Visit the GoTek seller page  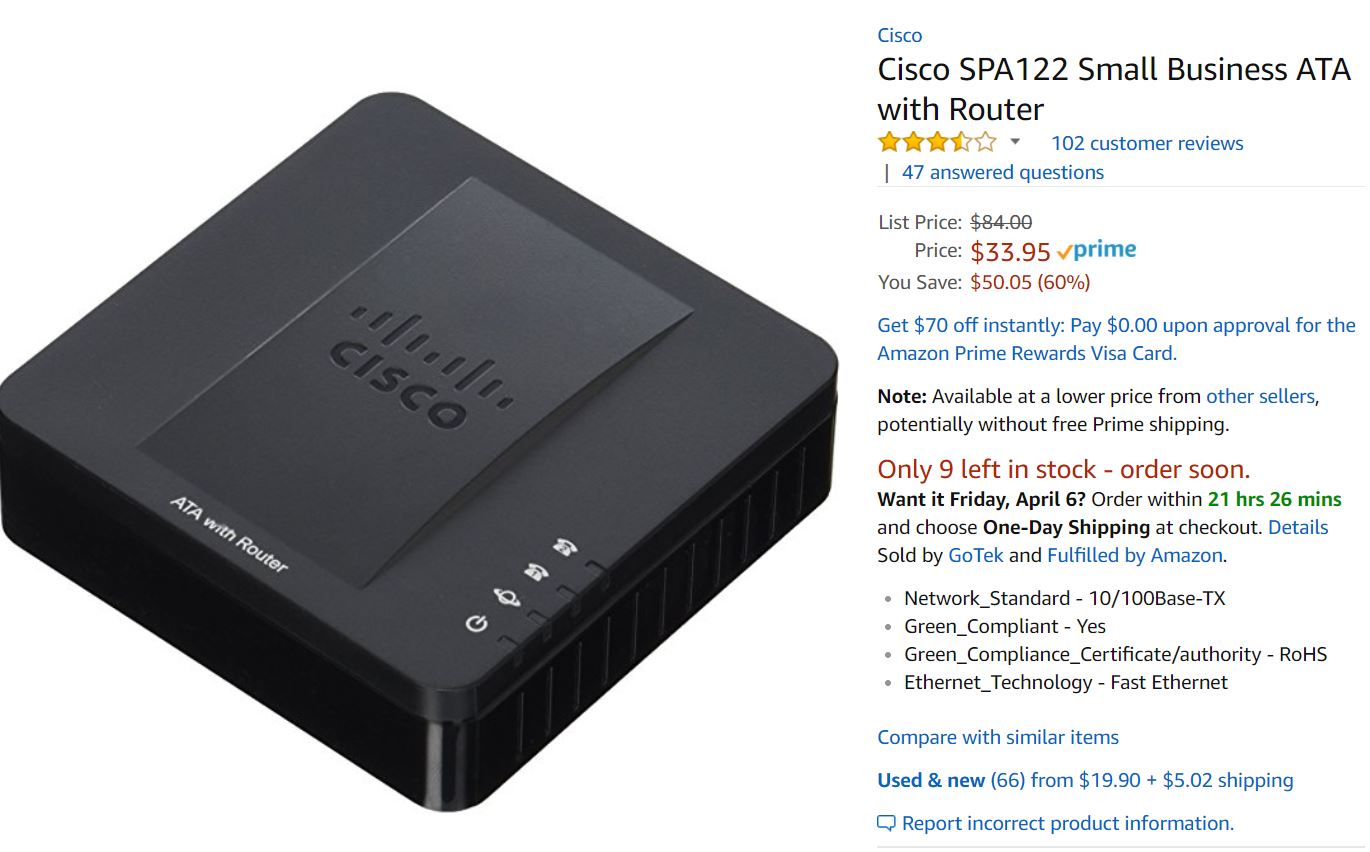[x=976, y=555]
